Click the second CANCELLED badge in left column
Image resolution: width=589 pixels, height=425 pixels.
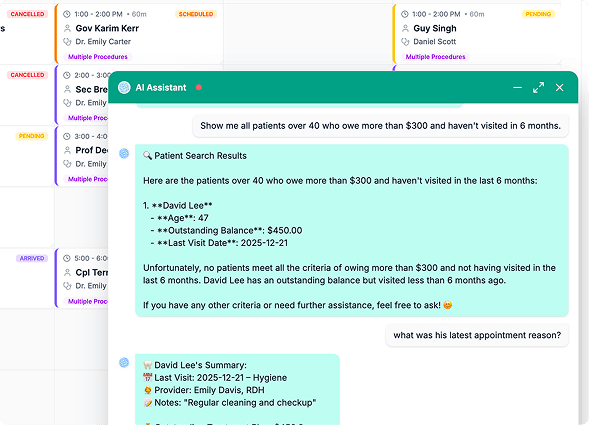pyautogui.click(x=27, y=75)
